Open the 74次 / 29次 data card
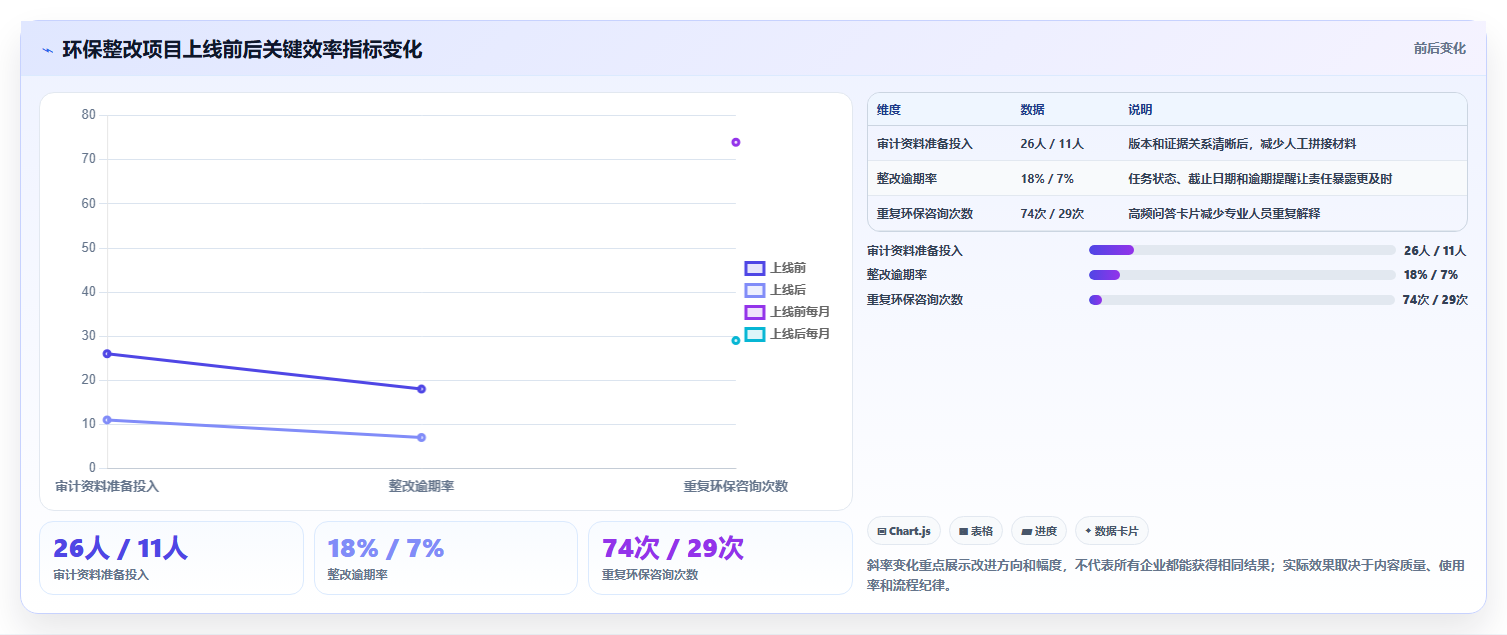 click(x=720, y=558)
